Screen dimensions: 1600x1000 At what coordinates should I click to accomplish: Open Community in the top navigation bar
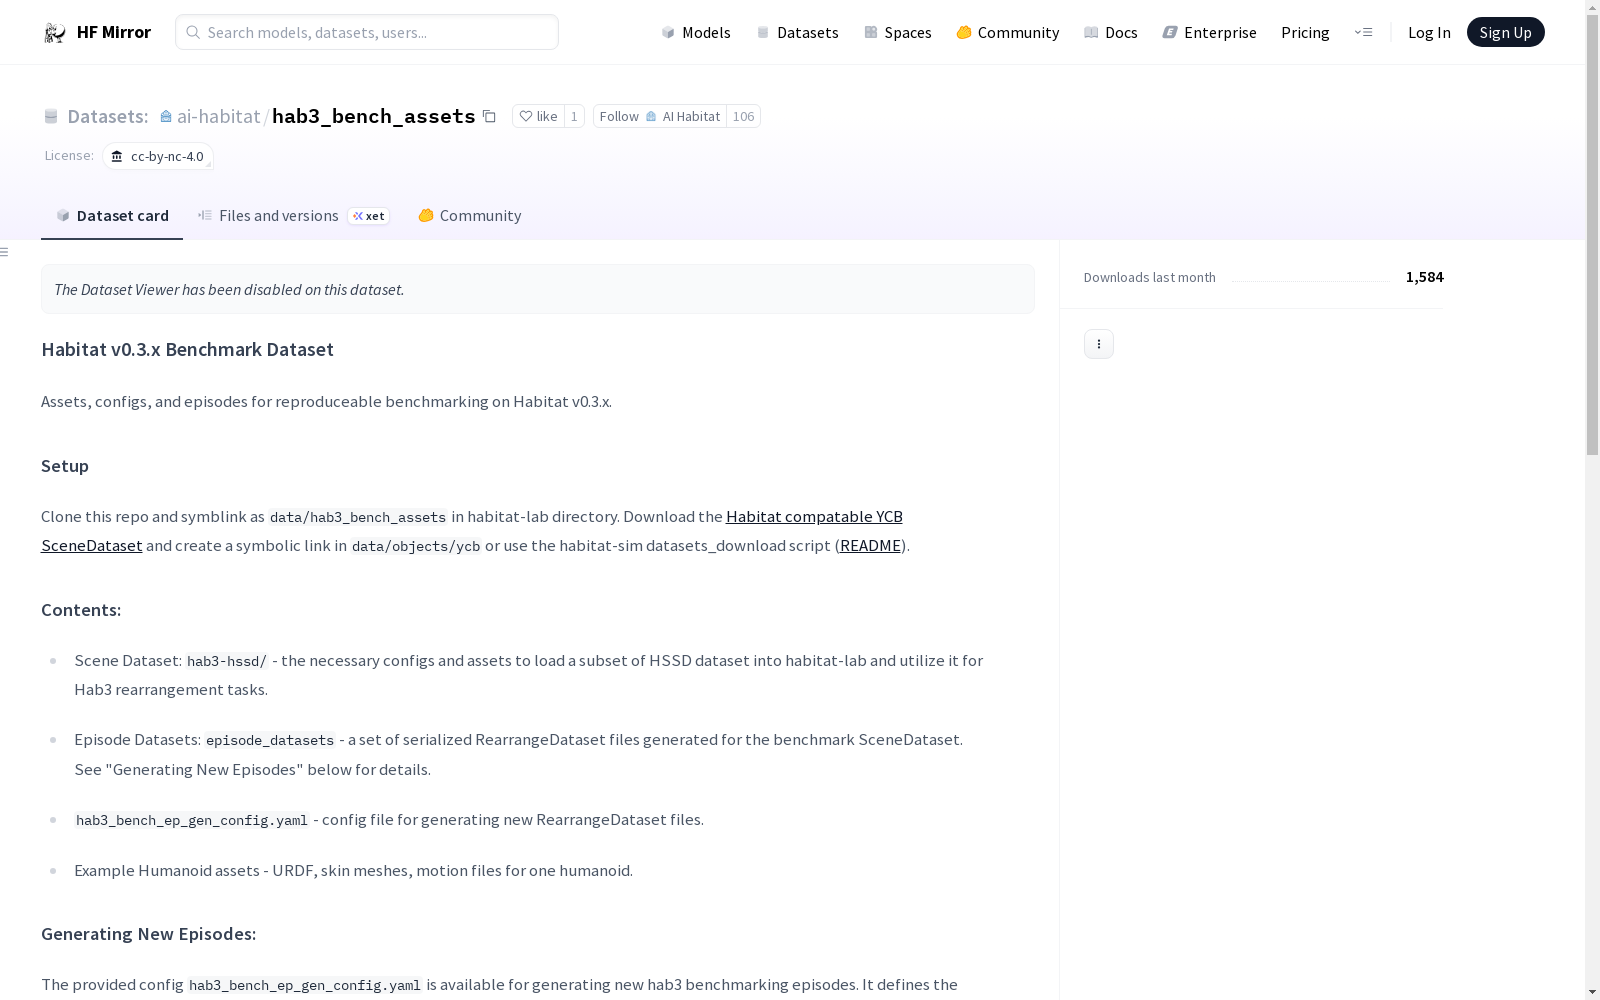(1007, 32)
